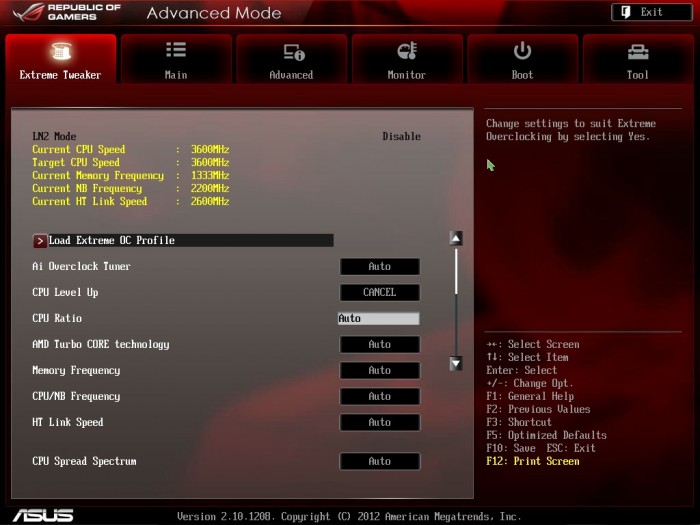Click the Boot tab power icon
The height and width of the screenshot is (525, 700).
click(x=522, y=50)
